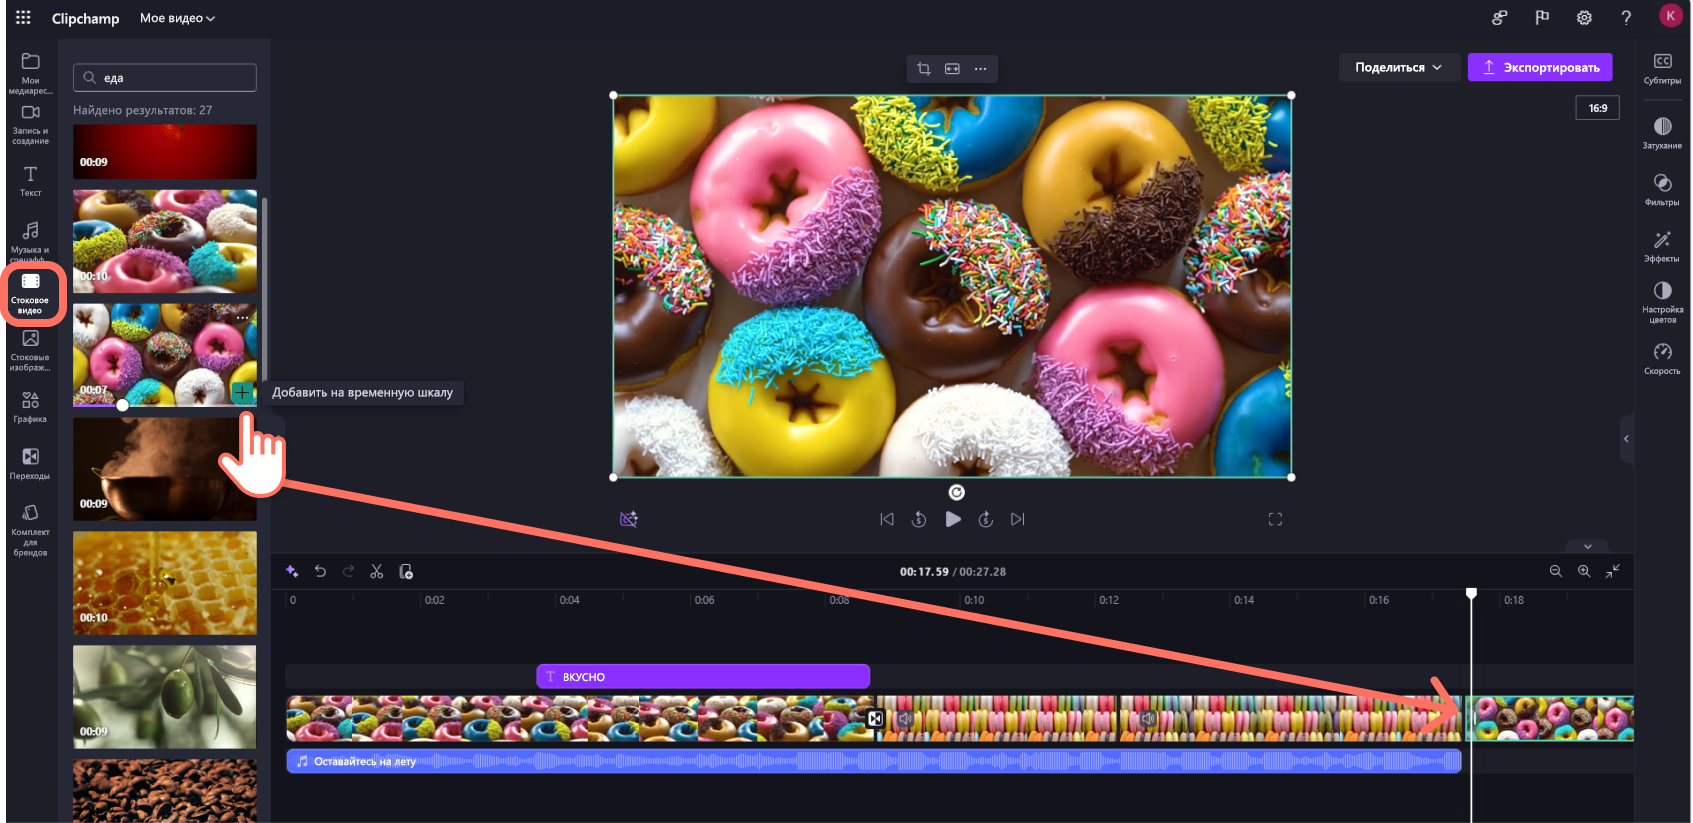Select the Стоковое видео sidebar tab
Screen dimensions: 1693x823
(x=31, y=294)
